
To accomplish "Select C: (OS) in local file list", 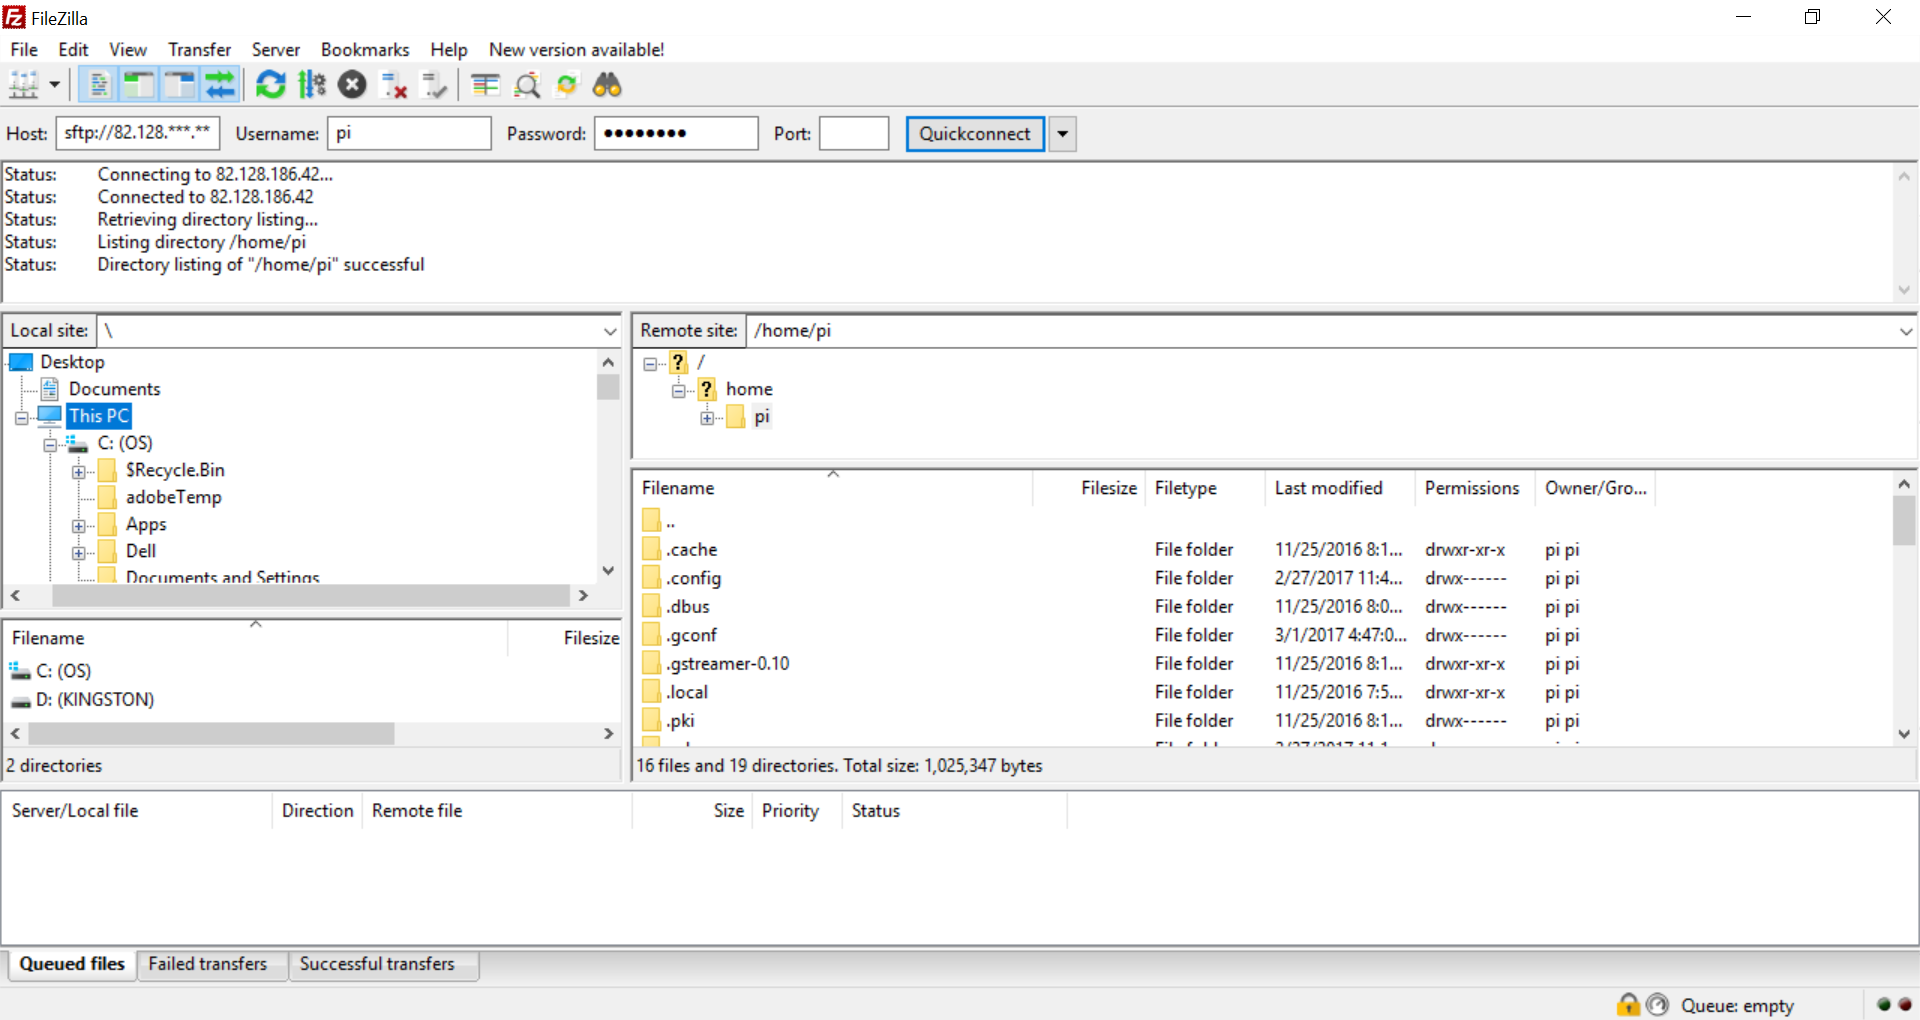I will click(x=63, y=671).
